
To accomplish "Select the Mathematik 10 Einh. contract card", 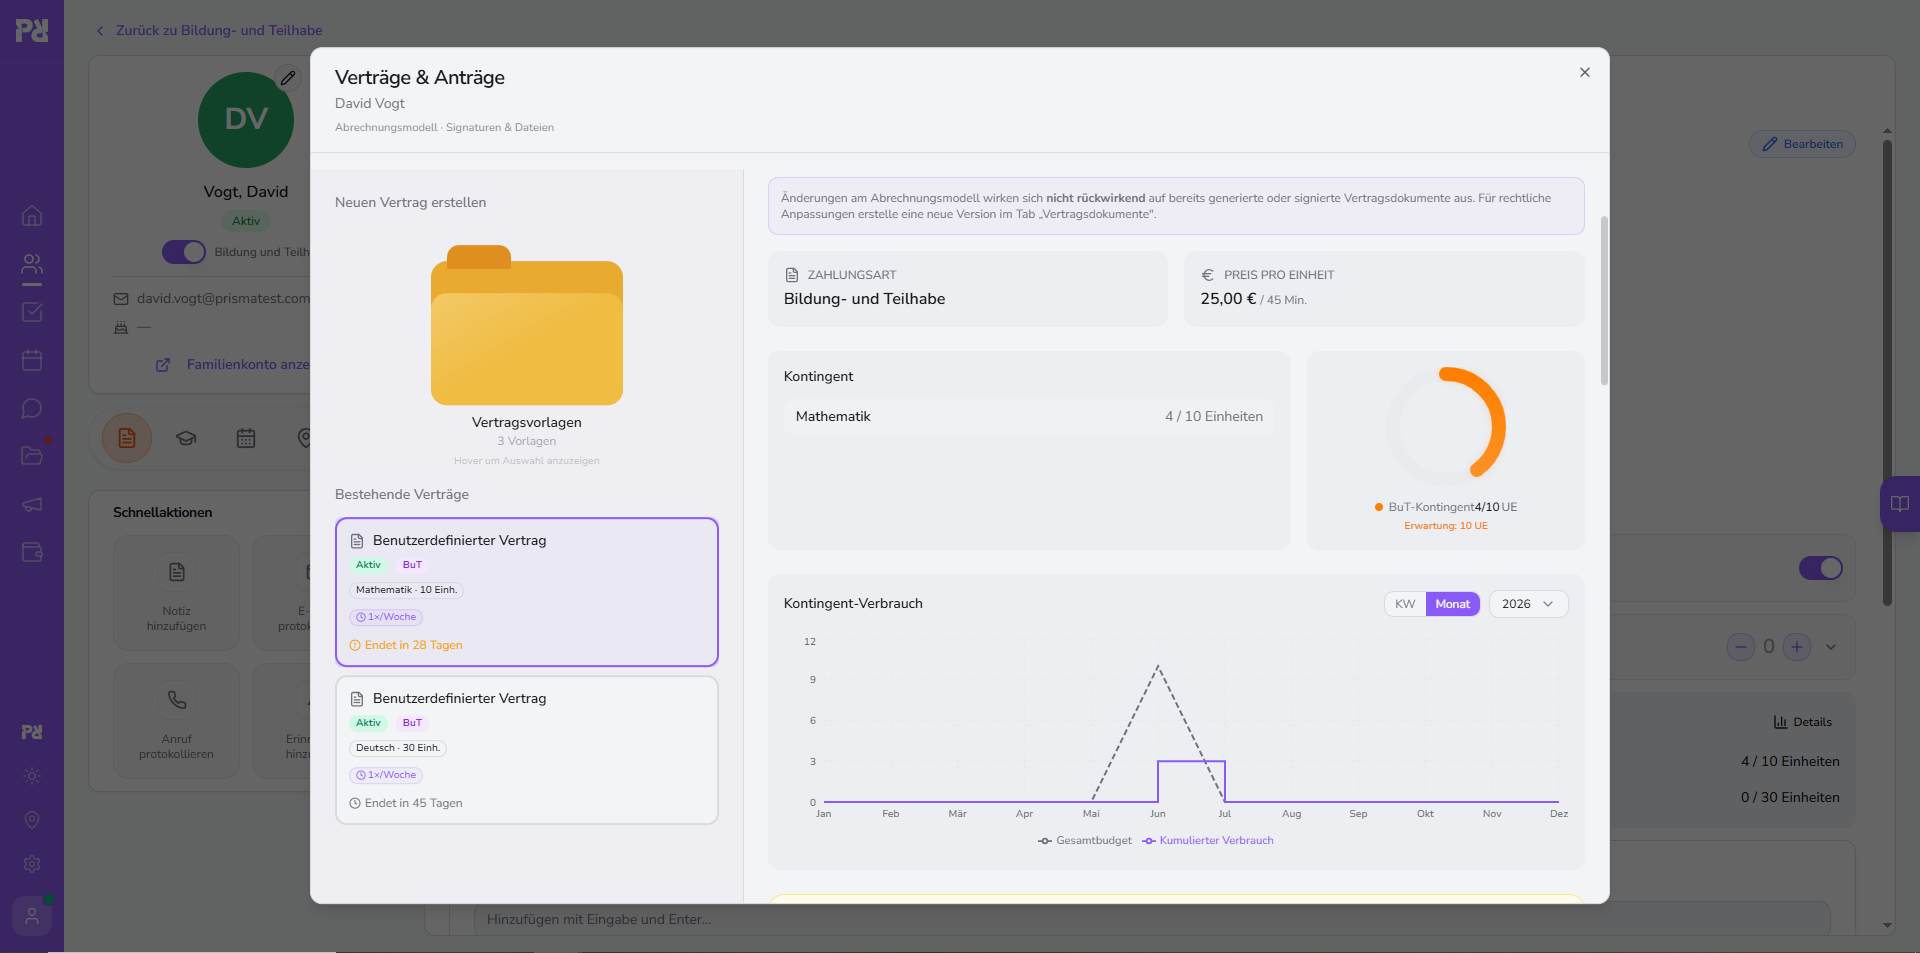I will point(527,592).
